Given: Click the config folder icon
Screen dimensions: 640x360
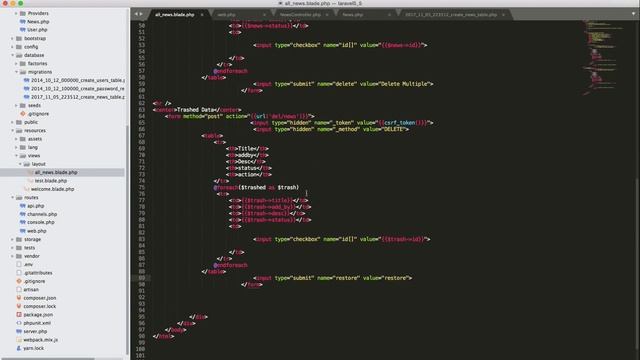Looking at the screenshot, I should click(x=19, y=47).
